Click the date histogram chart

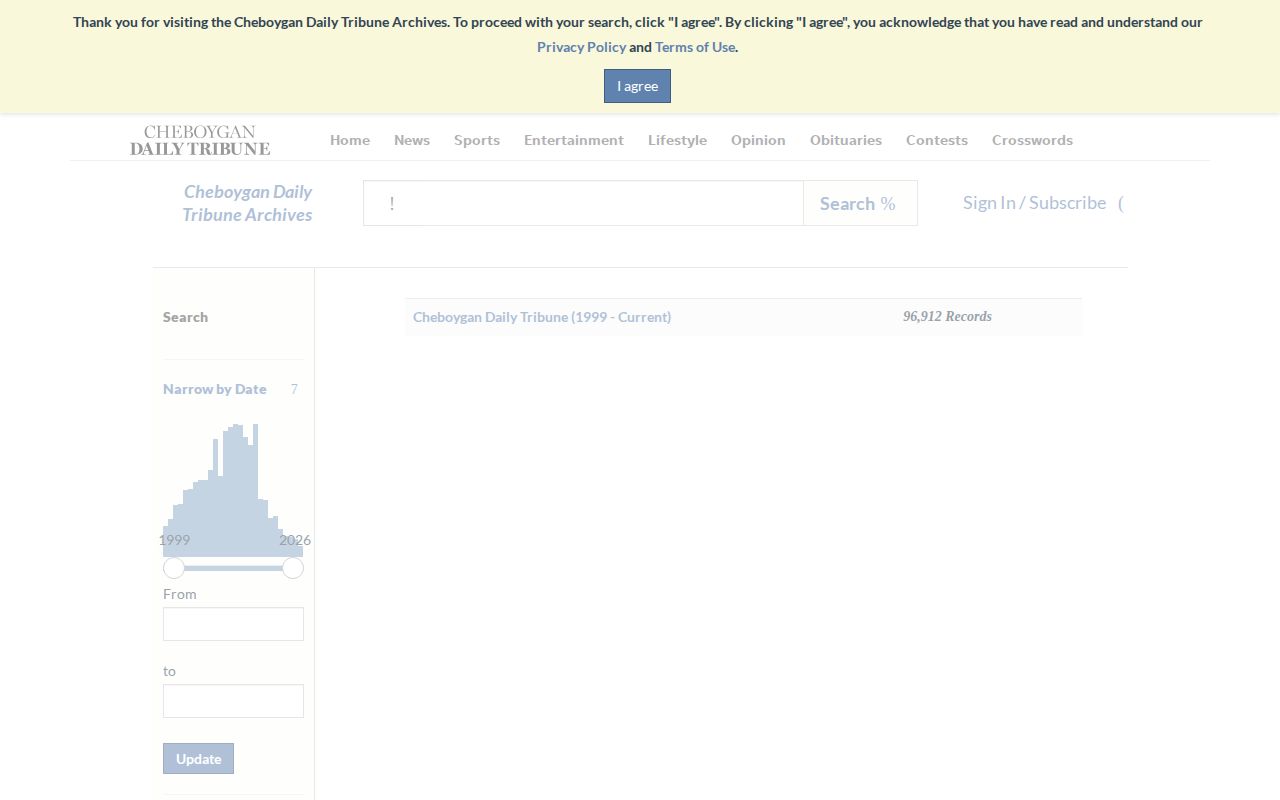233,490
